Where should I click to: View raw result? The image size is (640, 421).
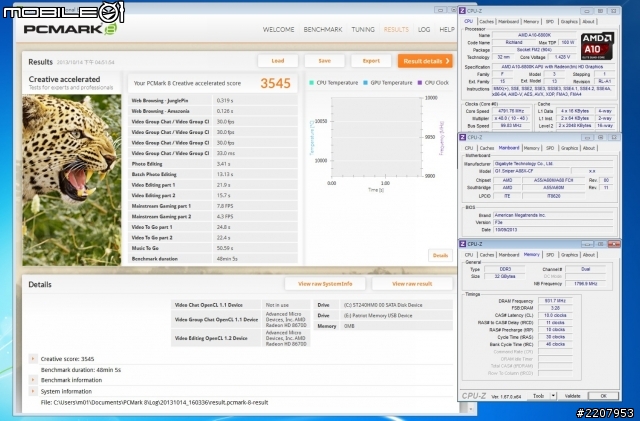pyautogui.click(x=412, y=284)
